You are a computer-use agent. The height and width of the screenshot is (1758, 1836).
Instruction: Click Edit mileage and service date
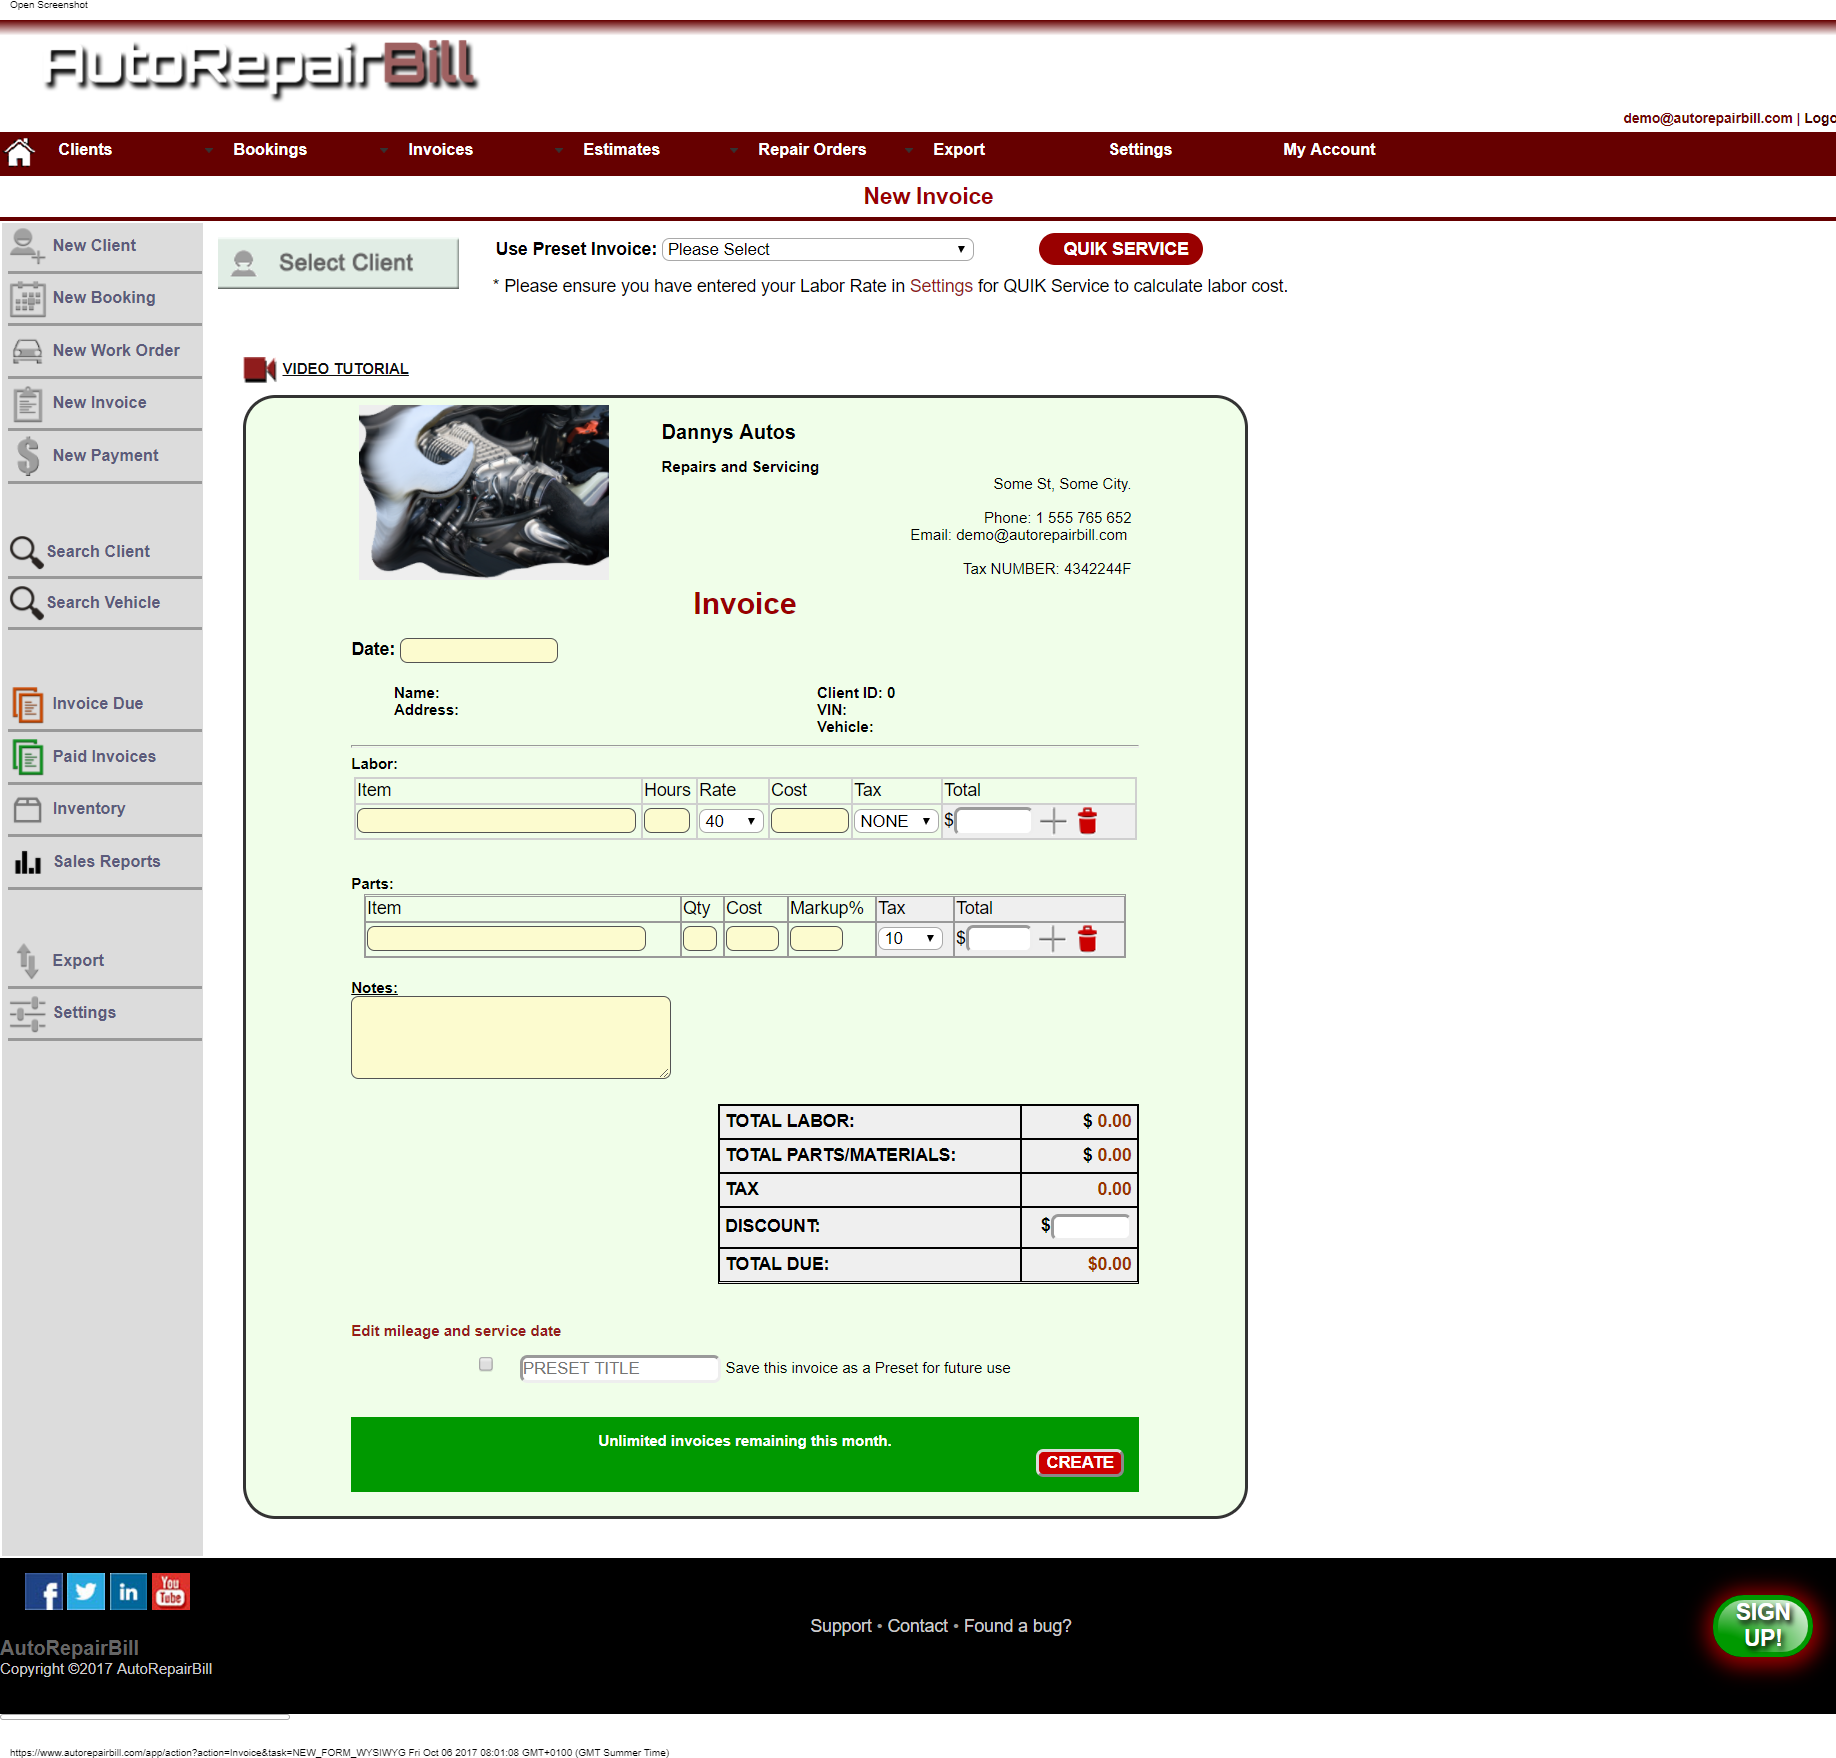[x=456, y=1331]
